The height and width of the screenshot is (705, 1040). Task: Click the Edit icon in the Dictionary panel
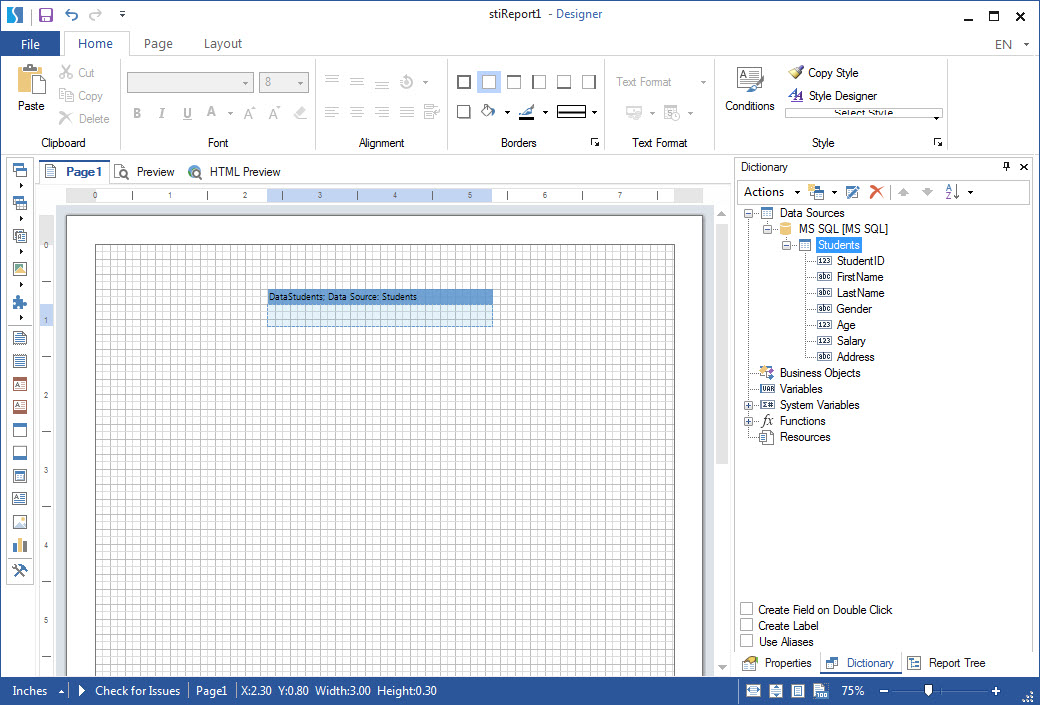[x=853, y=191]
